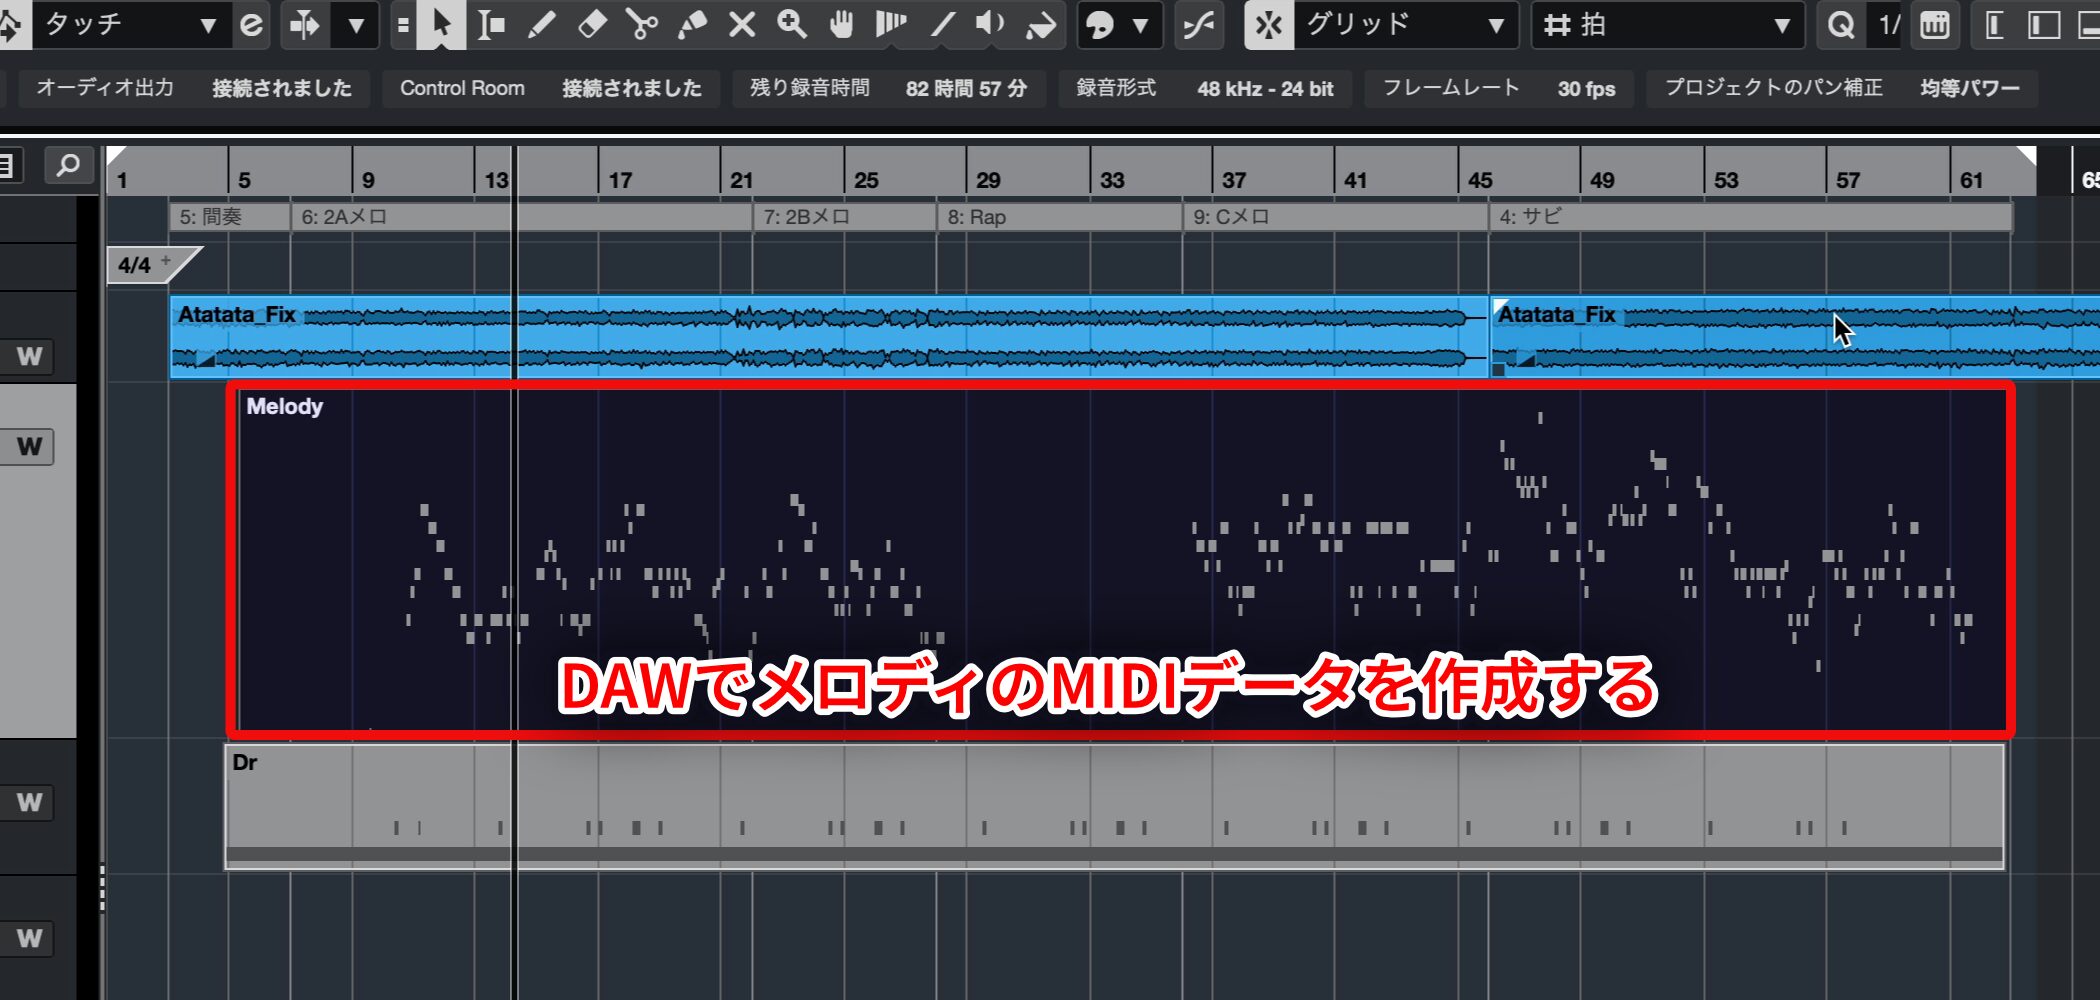The height and width of the screenshot is (1000, 2100).
Task: Select the Play speaker tool
Action: 990,24
